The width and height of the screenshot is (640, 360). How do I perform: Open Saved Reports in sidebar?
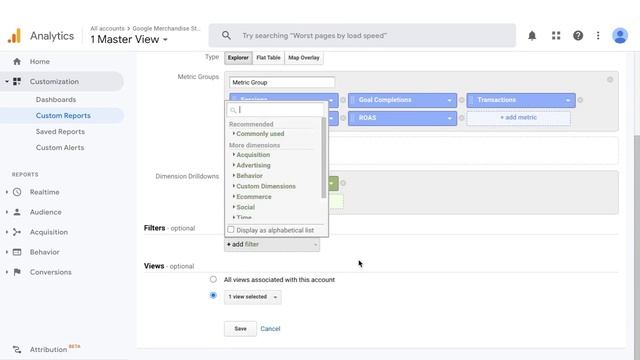(60, 131)
